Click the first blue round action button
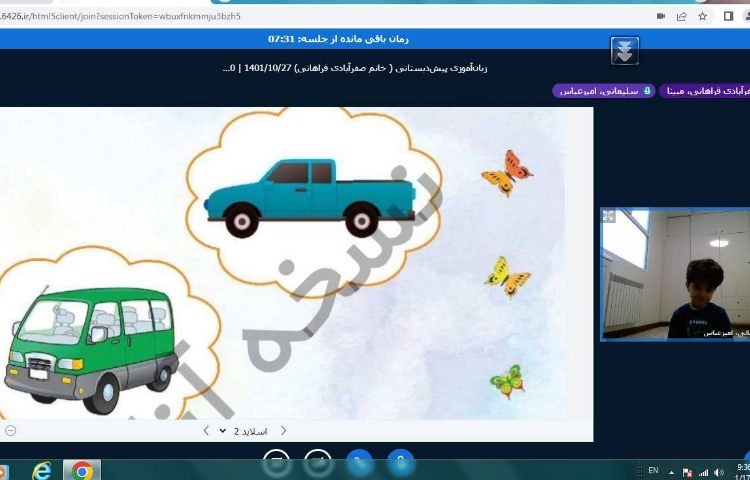The height and width of the screenshot is (480, 750). click(x=359, y=459)
